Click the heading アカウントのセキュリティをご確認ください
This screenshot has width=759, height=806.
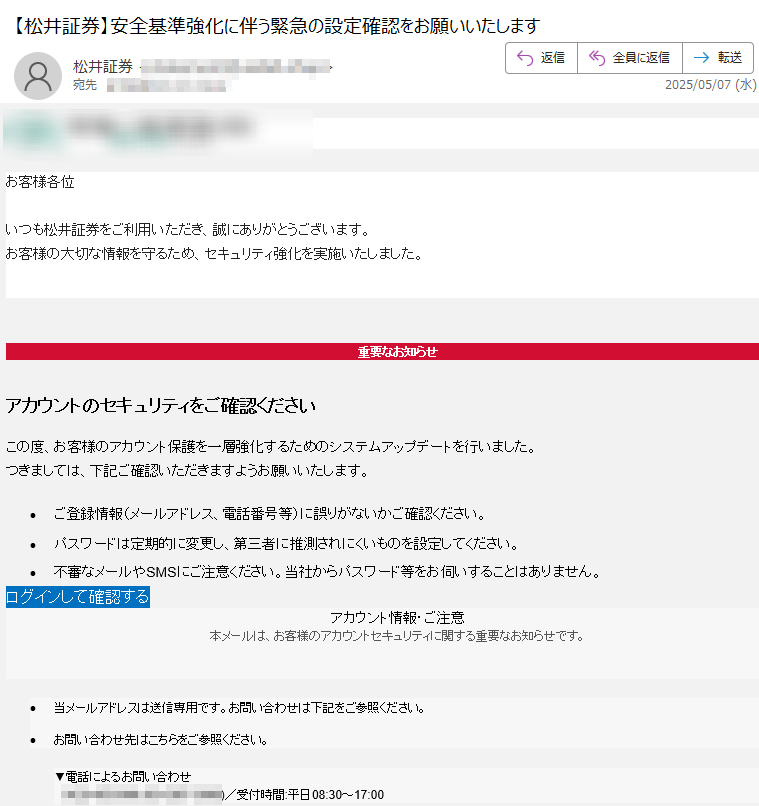coord(160,406)
